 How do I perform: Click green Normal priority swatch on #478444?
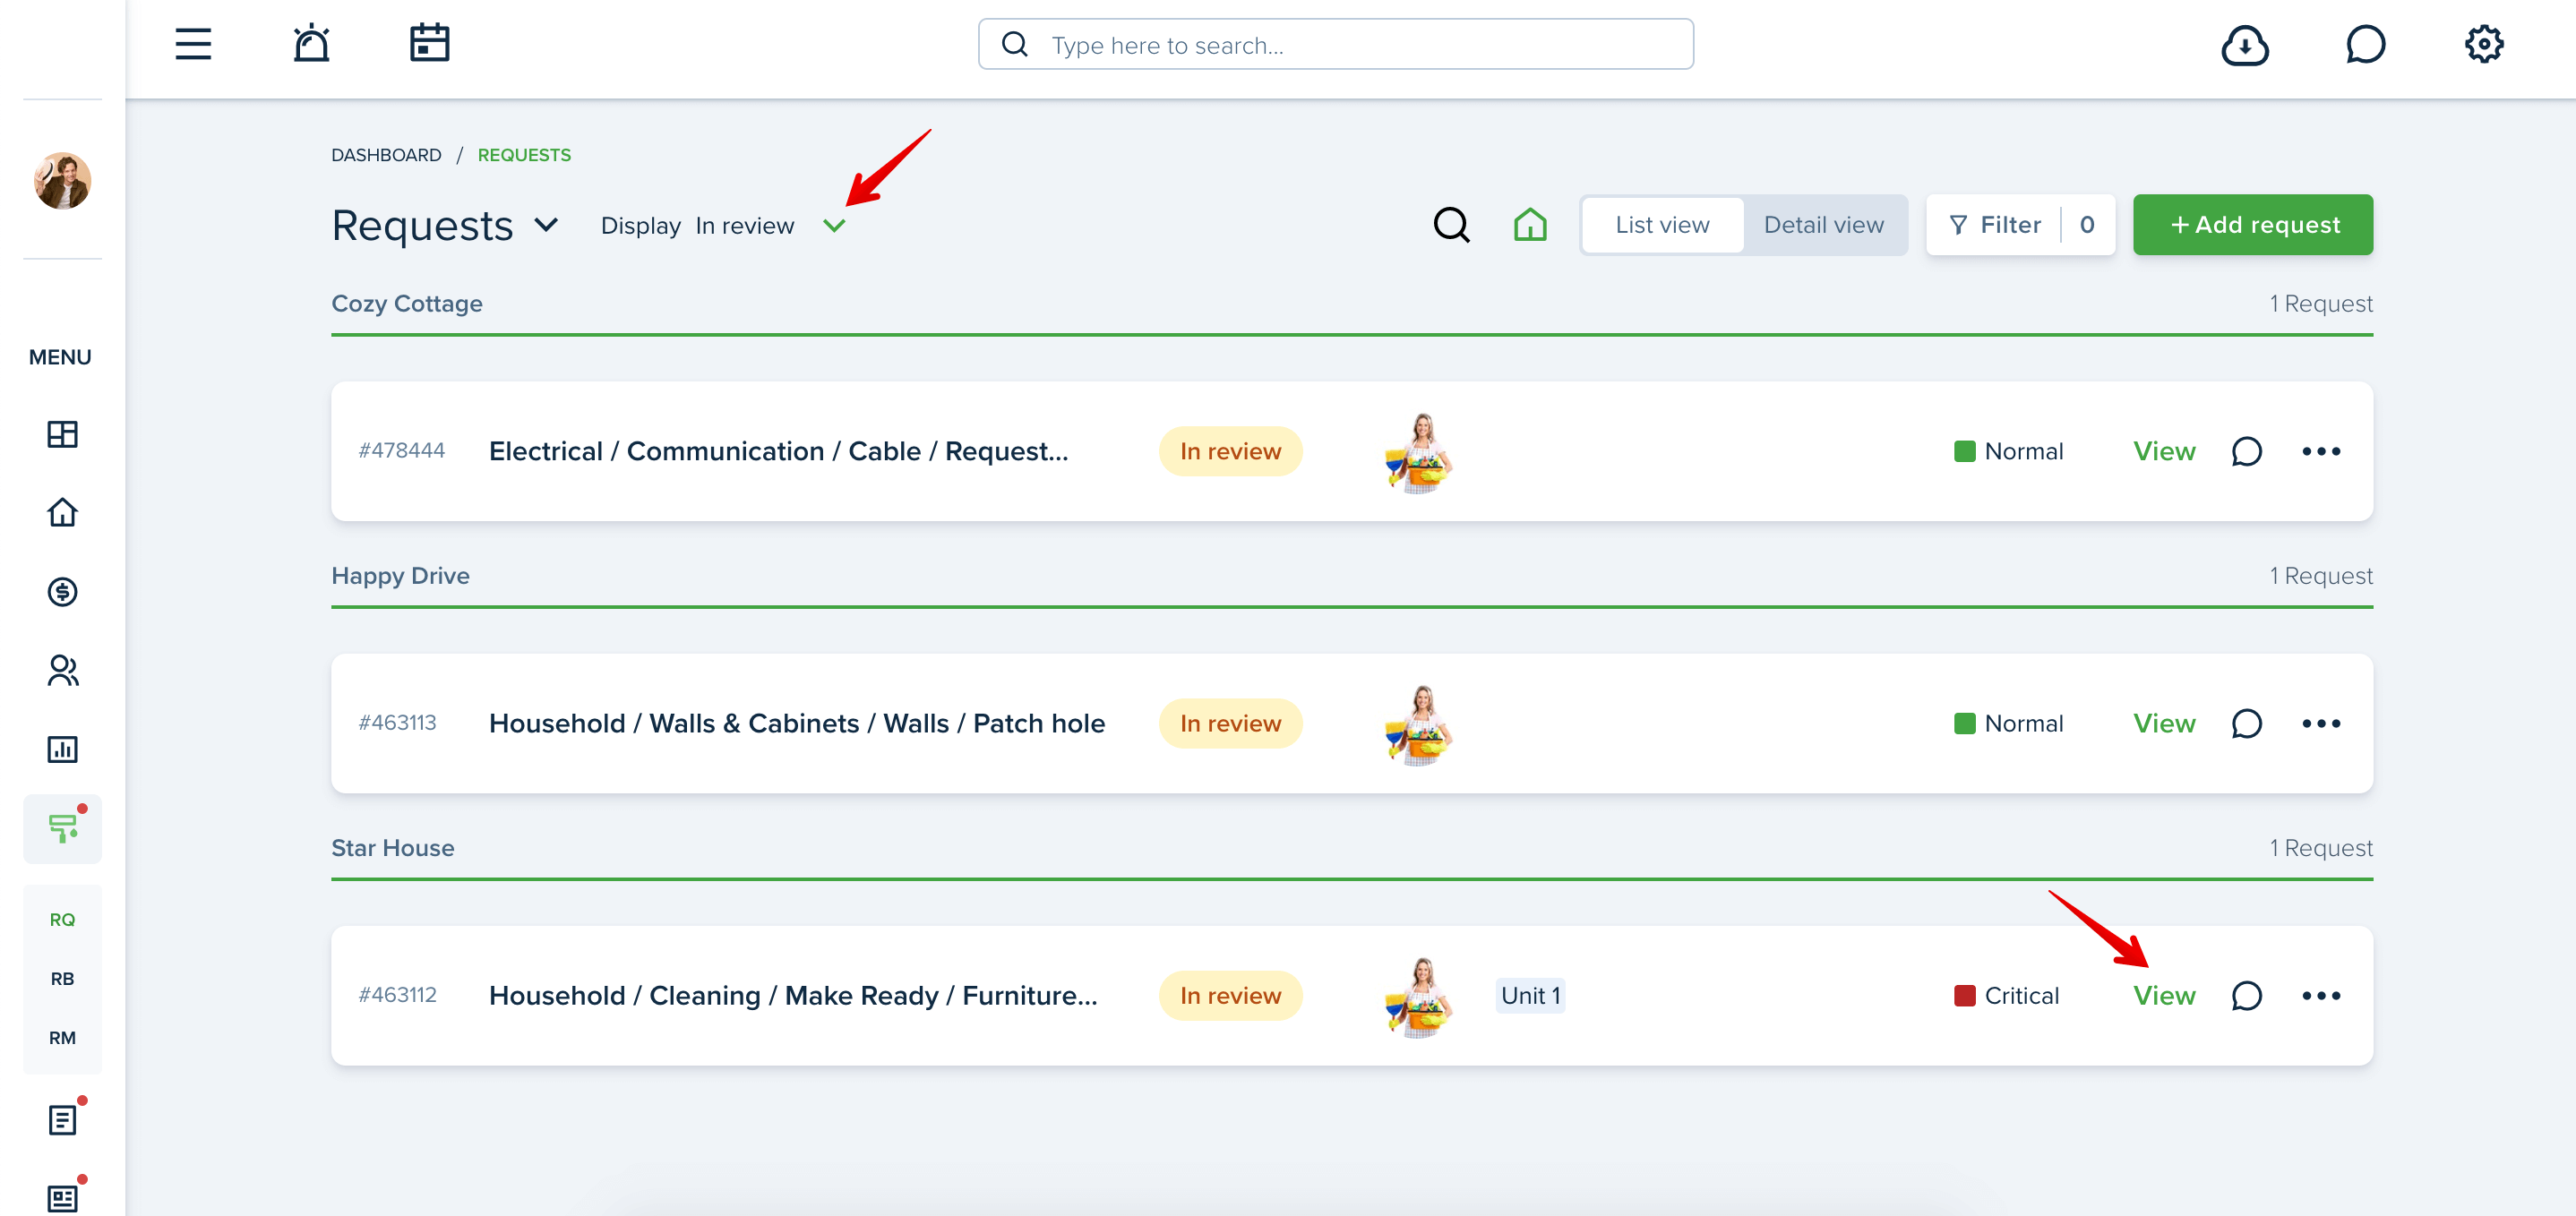pos(1964,451)
